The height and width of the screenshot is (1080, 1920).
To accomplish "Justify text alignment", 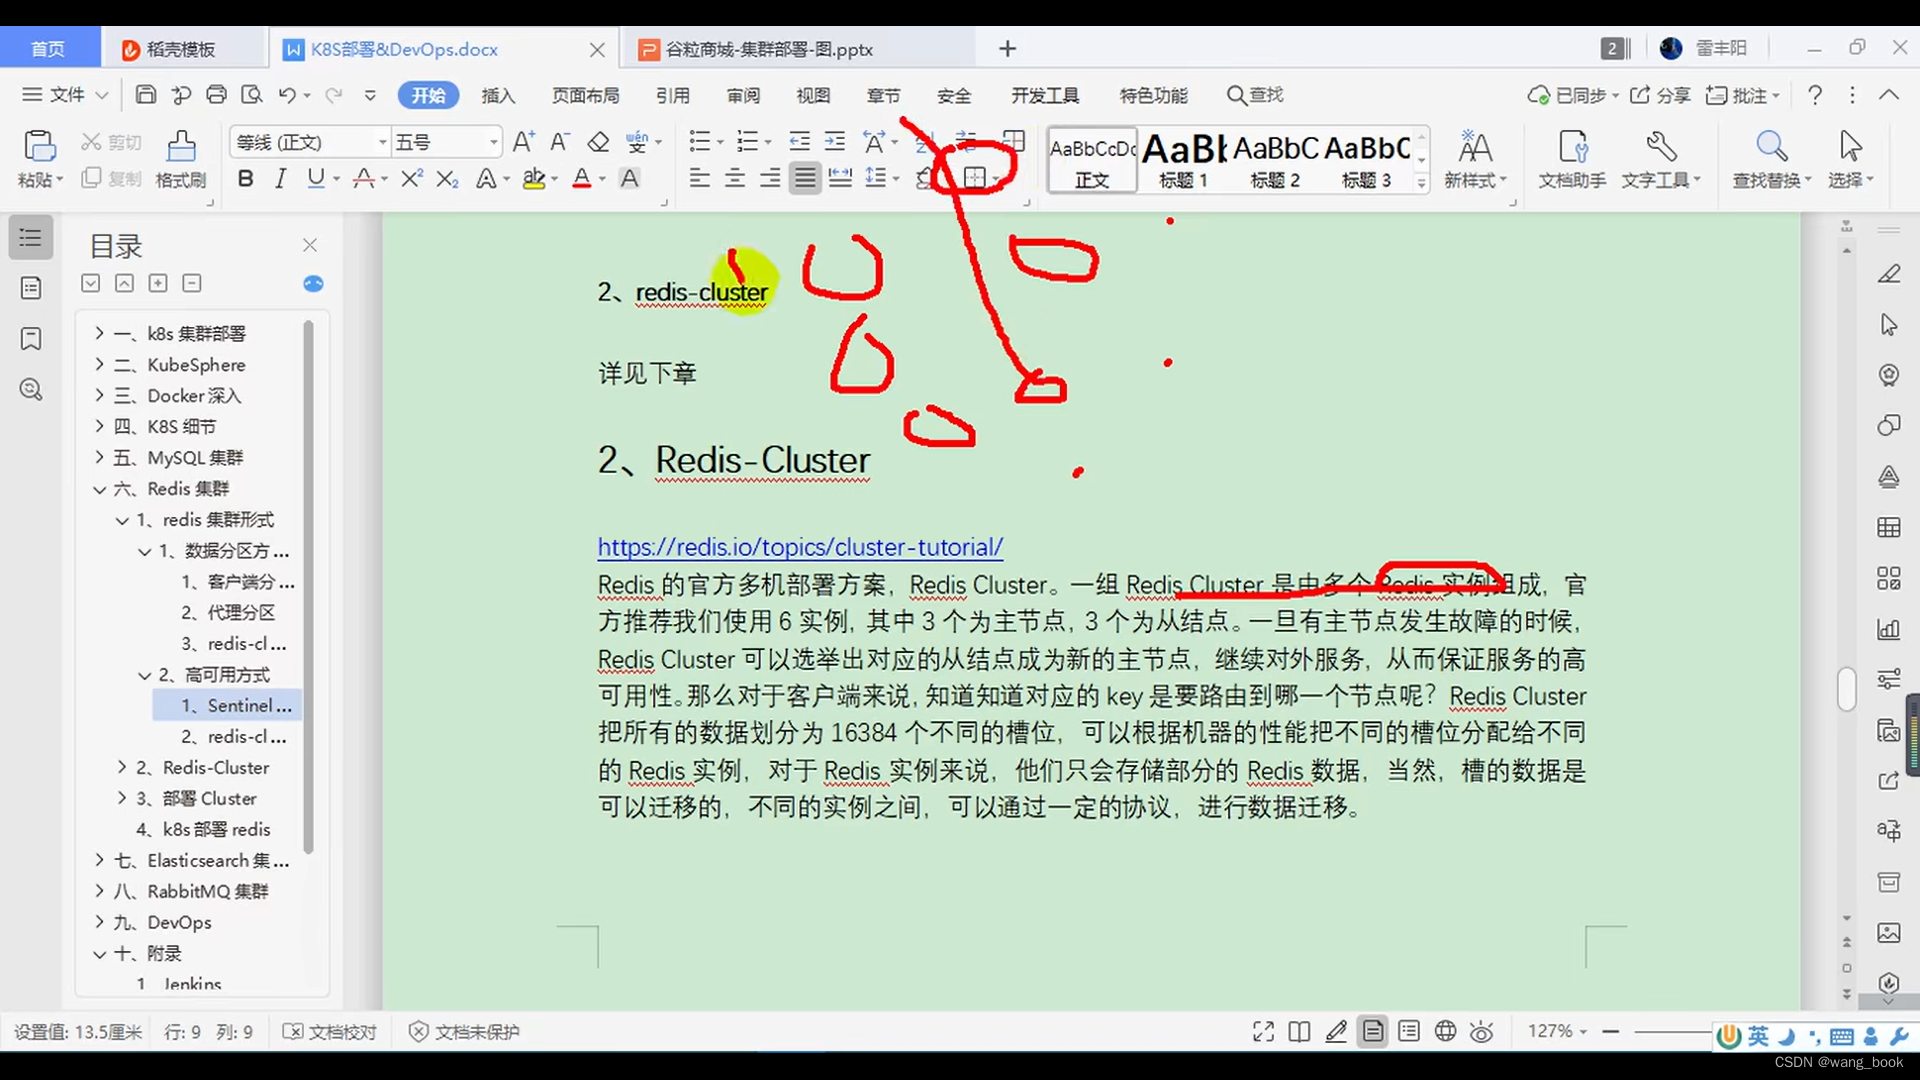I will point(805,179).
